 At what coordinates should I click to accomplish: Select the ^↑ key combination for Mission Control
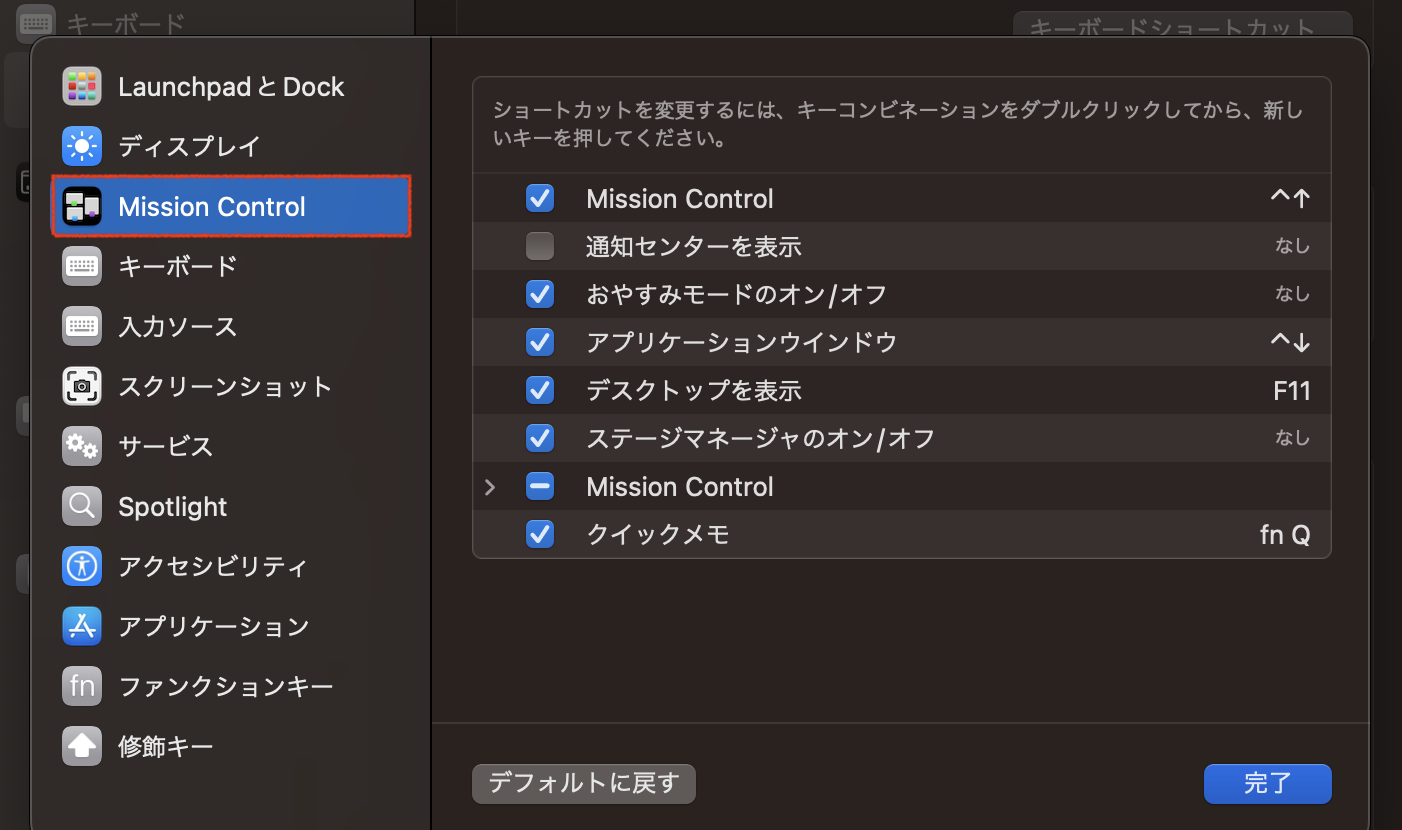click(x=1290, y=199)
